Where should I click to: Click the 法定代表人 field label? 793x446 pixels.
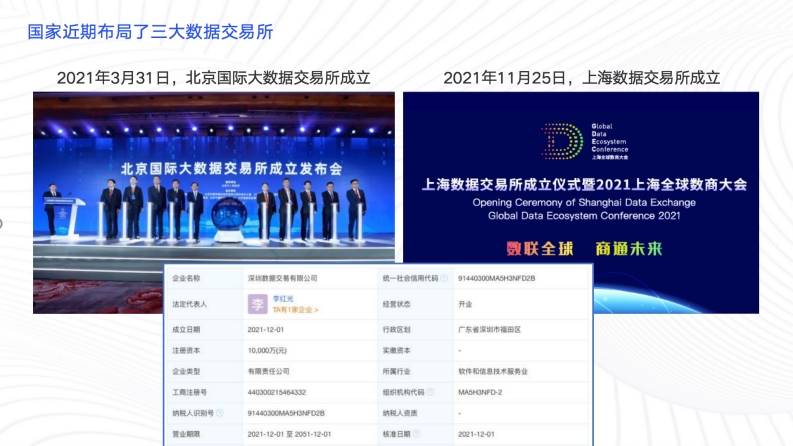pos(190,304)
